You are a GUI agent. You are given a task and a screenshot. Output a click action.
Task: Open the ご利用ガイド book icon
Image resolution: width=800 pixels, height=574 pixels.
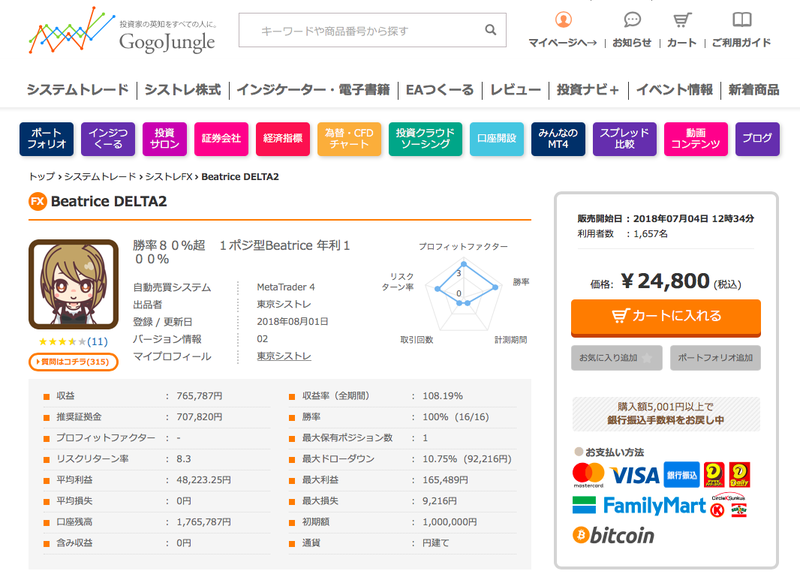click(x=742, y=19)
